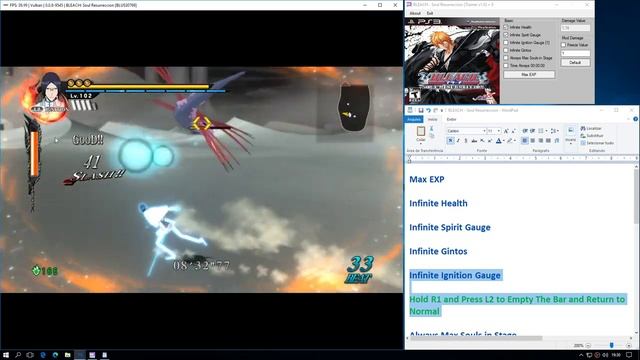Click the Paste (Colar) icon in WordPad

pos(420,131)
